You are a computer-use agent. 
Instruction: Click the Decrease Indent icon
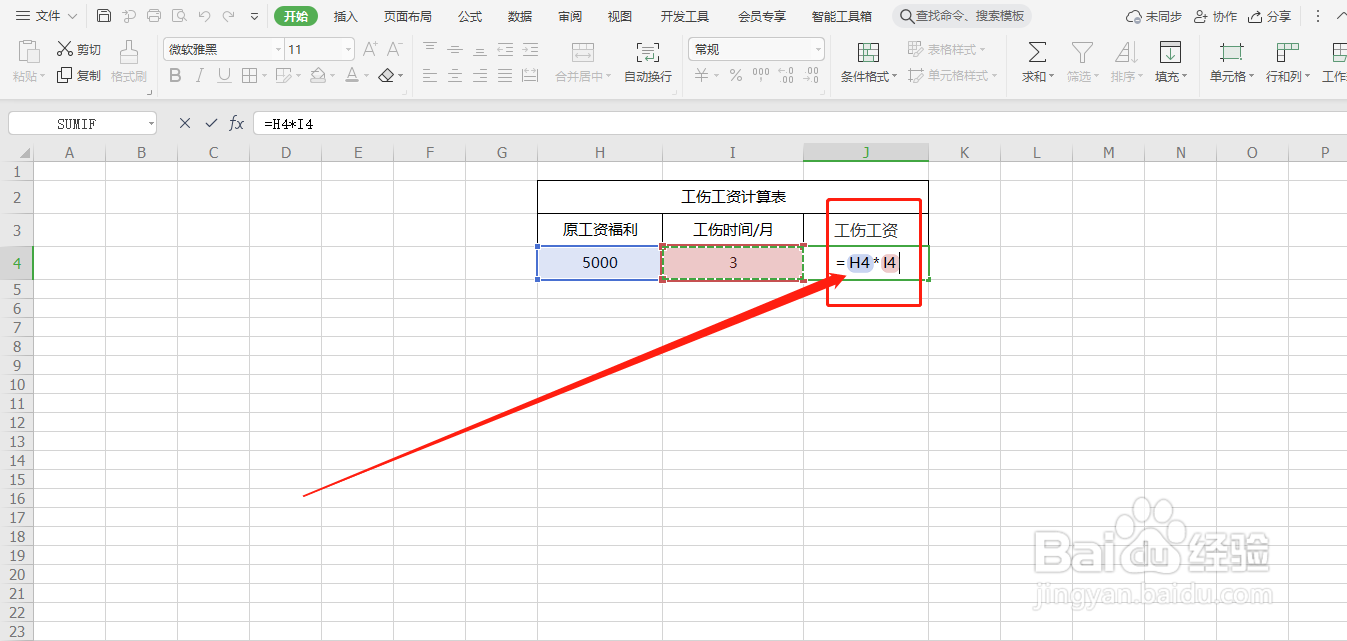coord(505,49)
